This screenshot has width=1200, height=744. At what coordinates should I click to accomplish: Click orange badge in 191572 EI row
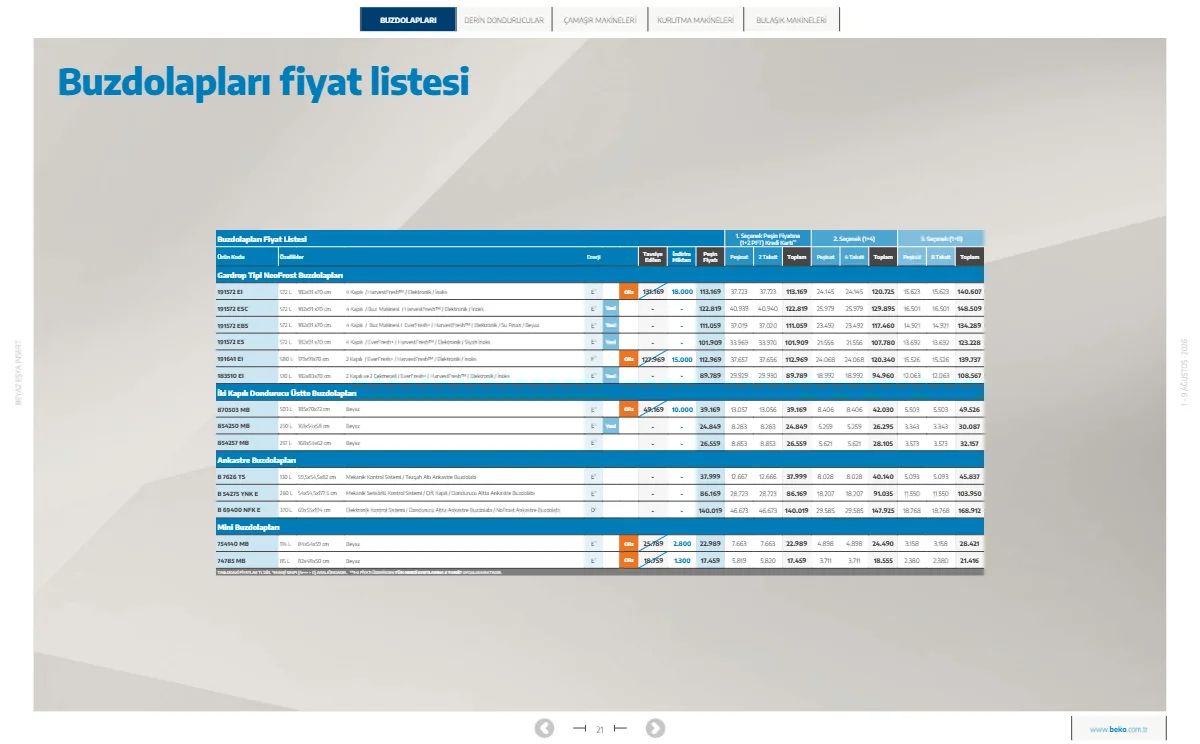pos(628,292)
